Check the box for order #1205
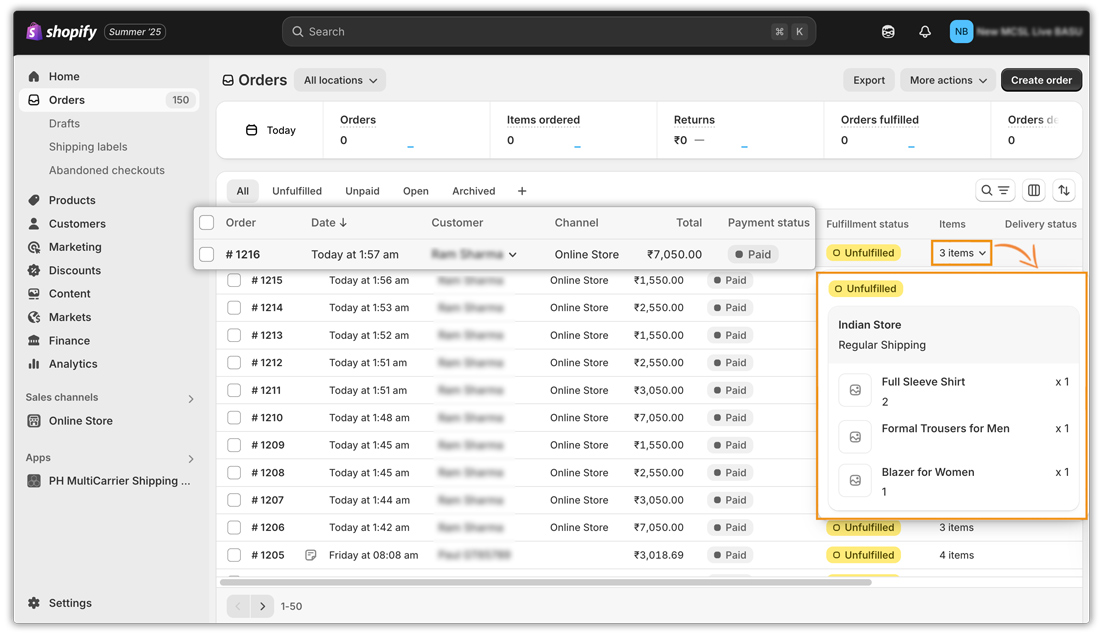The height and width of the screenshot is (634, 1100). (234, 555)
